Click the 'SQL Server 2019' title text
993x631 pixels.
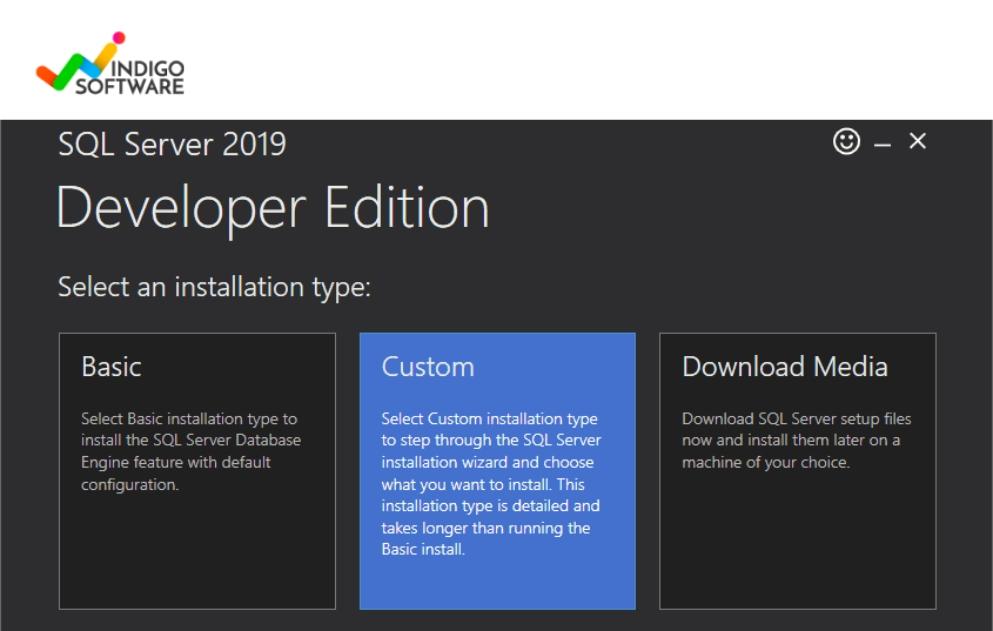(172, 144)
